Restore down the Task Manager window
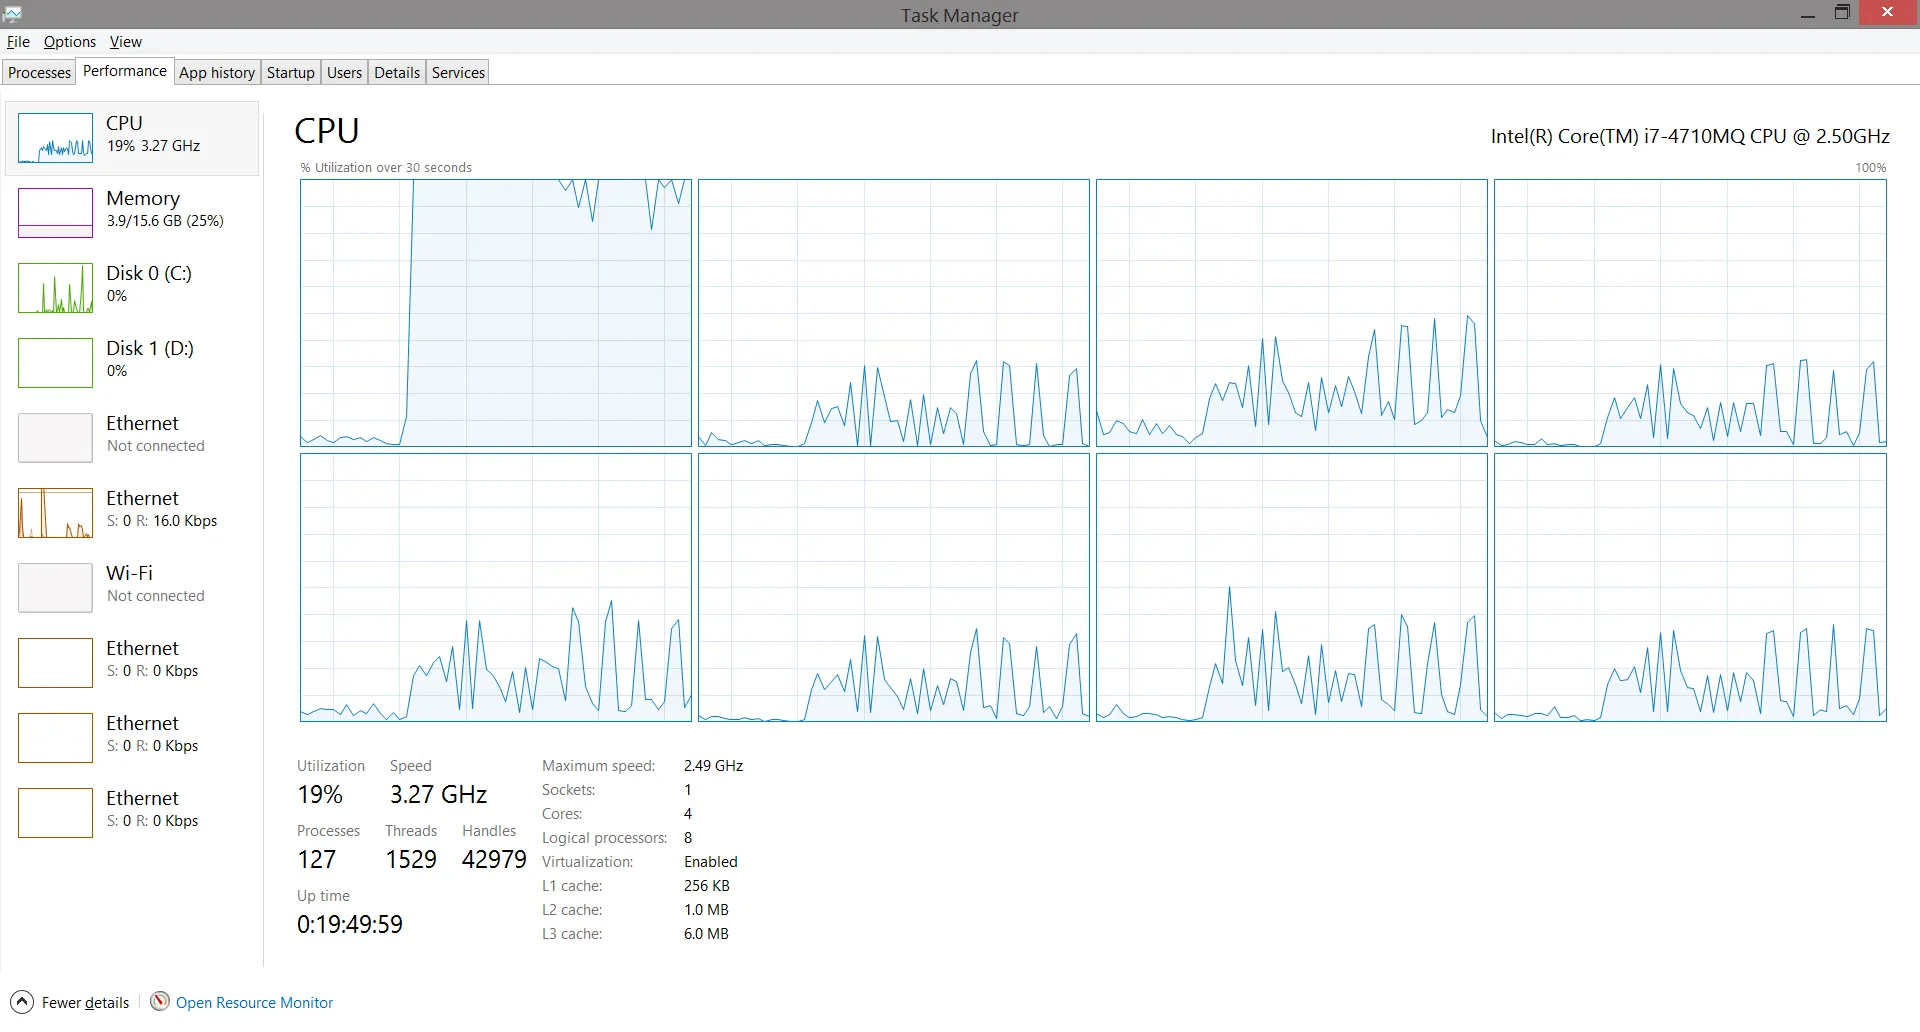 [x=1842, y=13]
